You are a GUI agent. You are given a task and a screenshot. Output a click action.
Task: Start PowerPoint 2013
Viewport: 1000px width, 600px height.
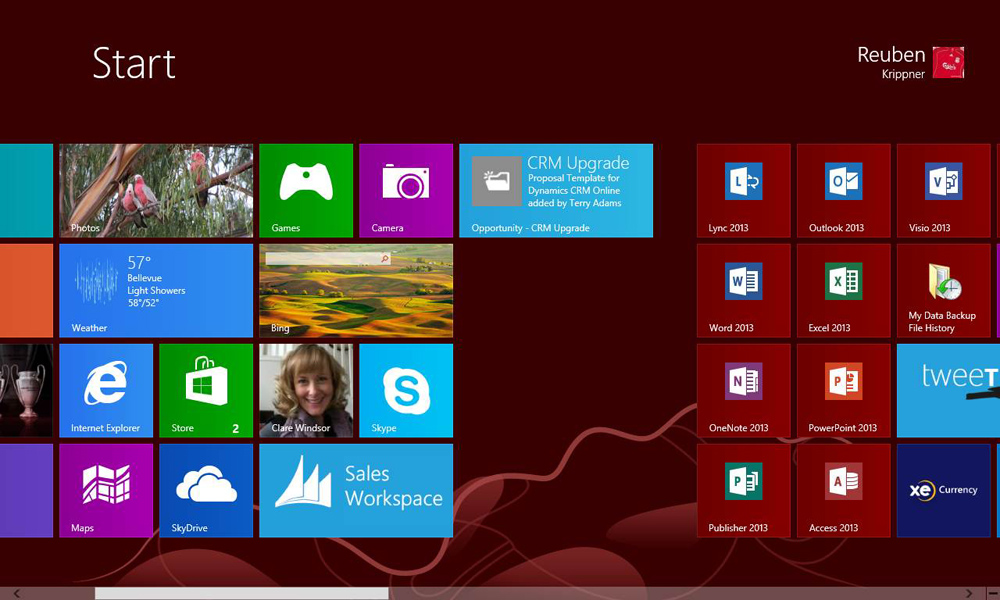(x=843, y=390)
